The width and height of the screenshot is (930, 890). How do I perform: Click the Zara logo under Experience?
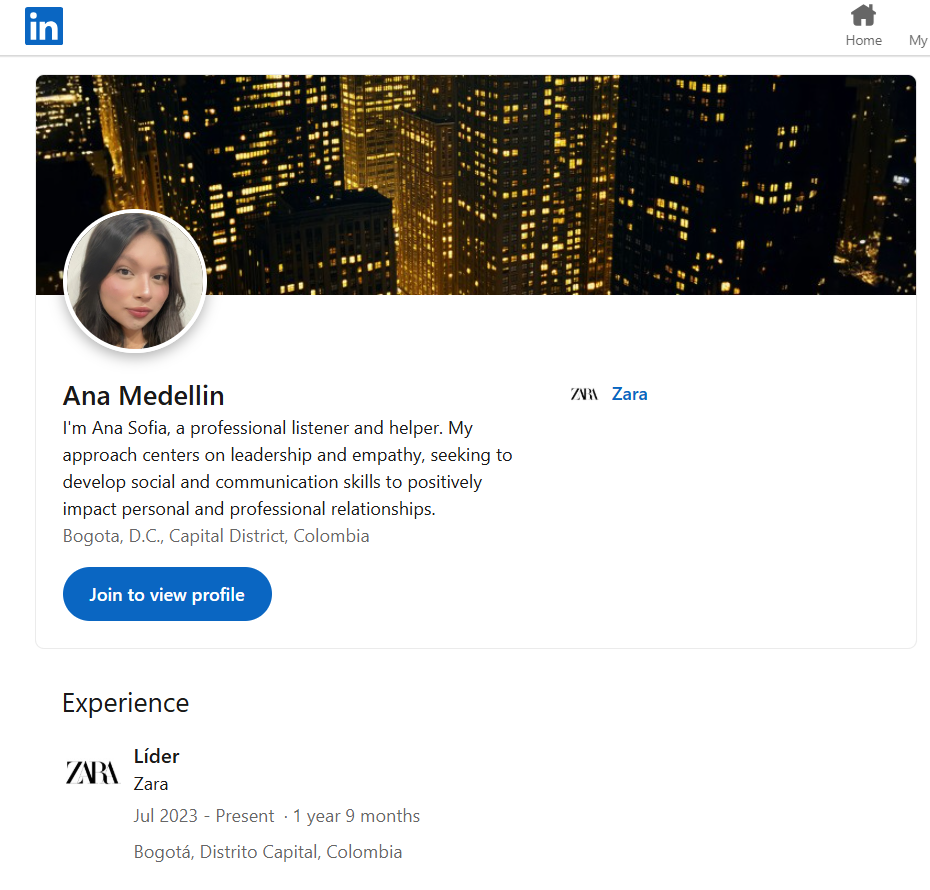(x=92, y=772)
